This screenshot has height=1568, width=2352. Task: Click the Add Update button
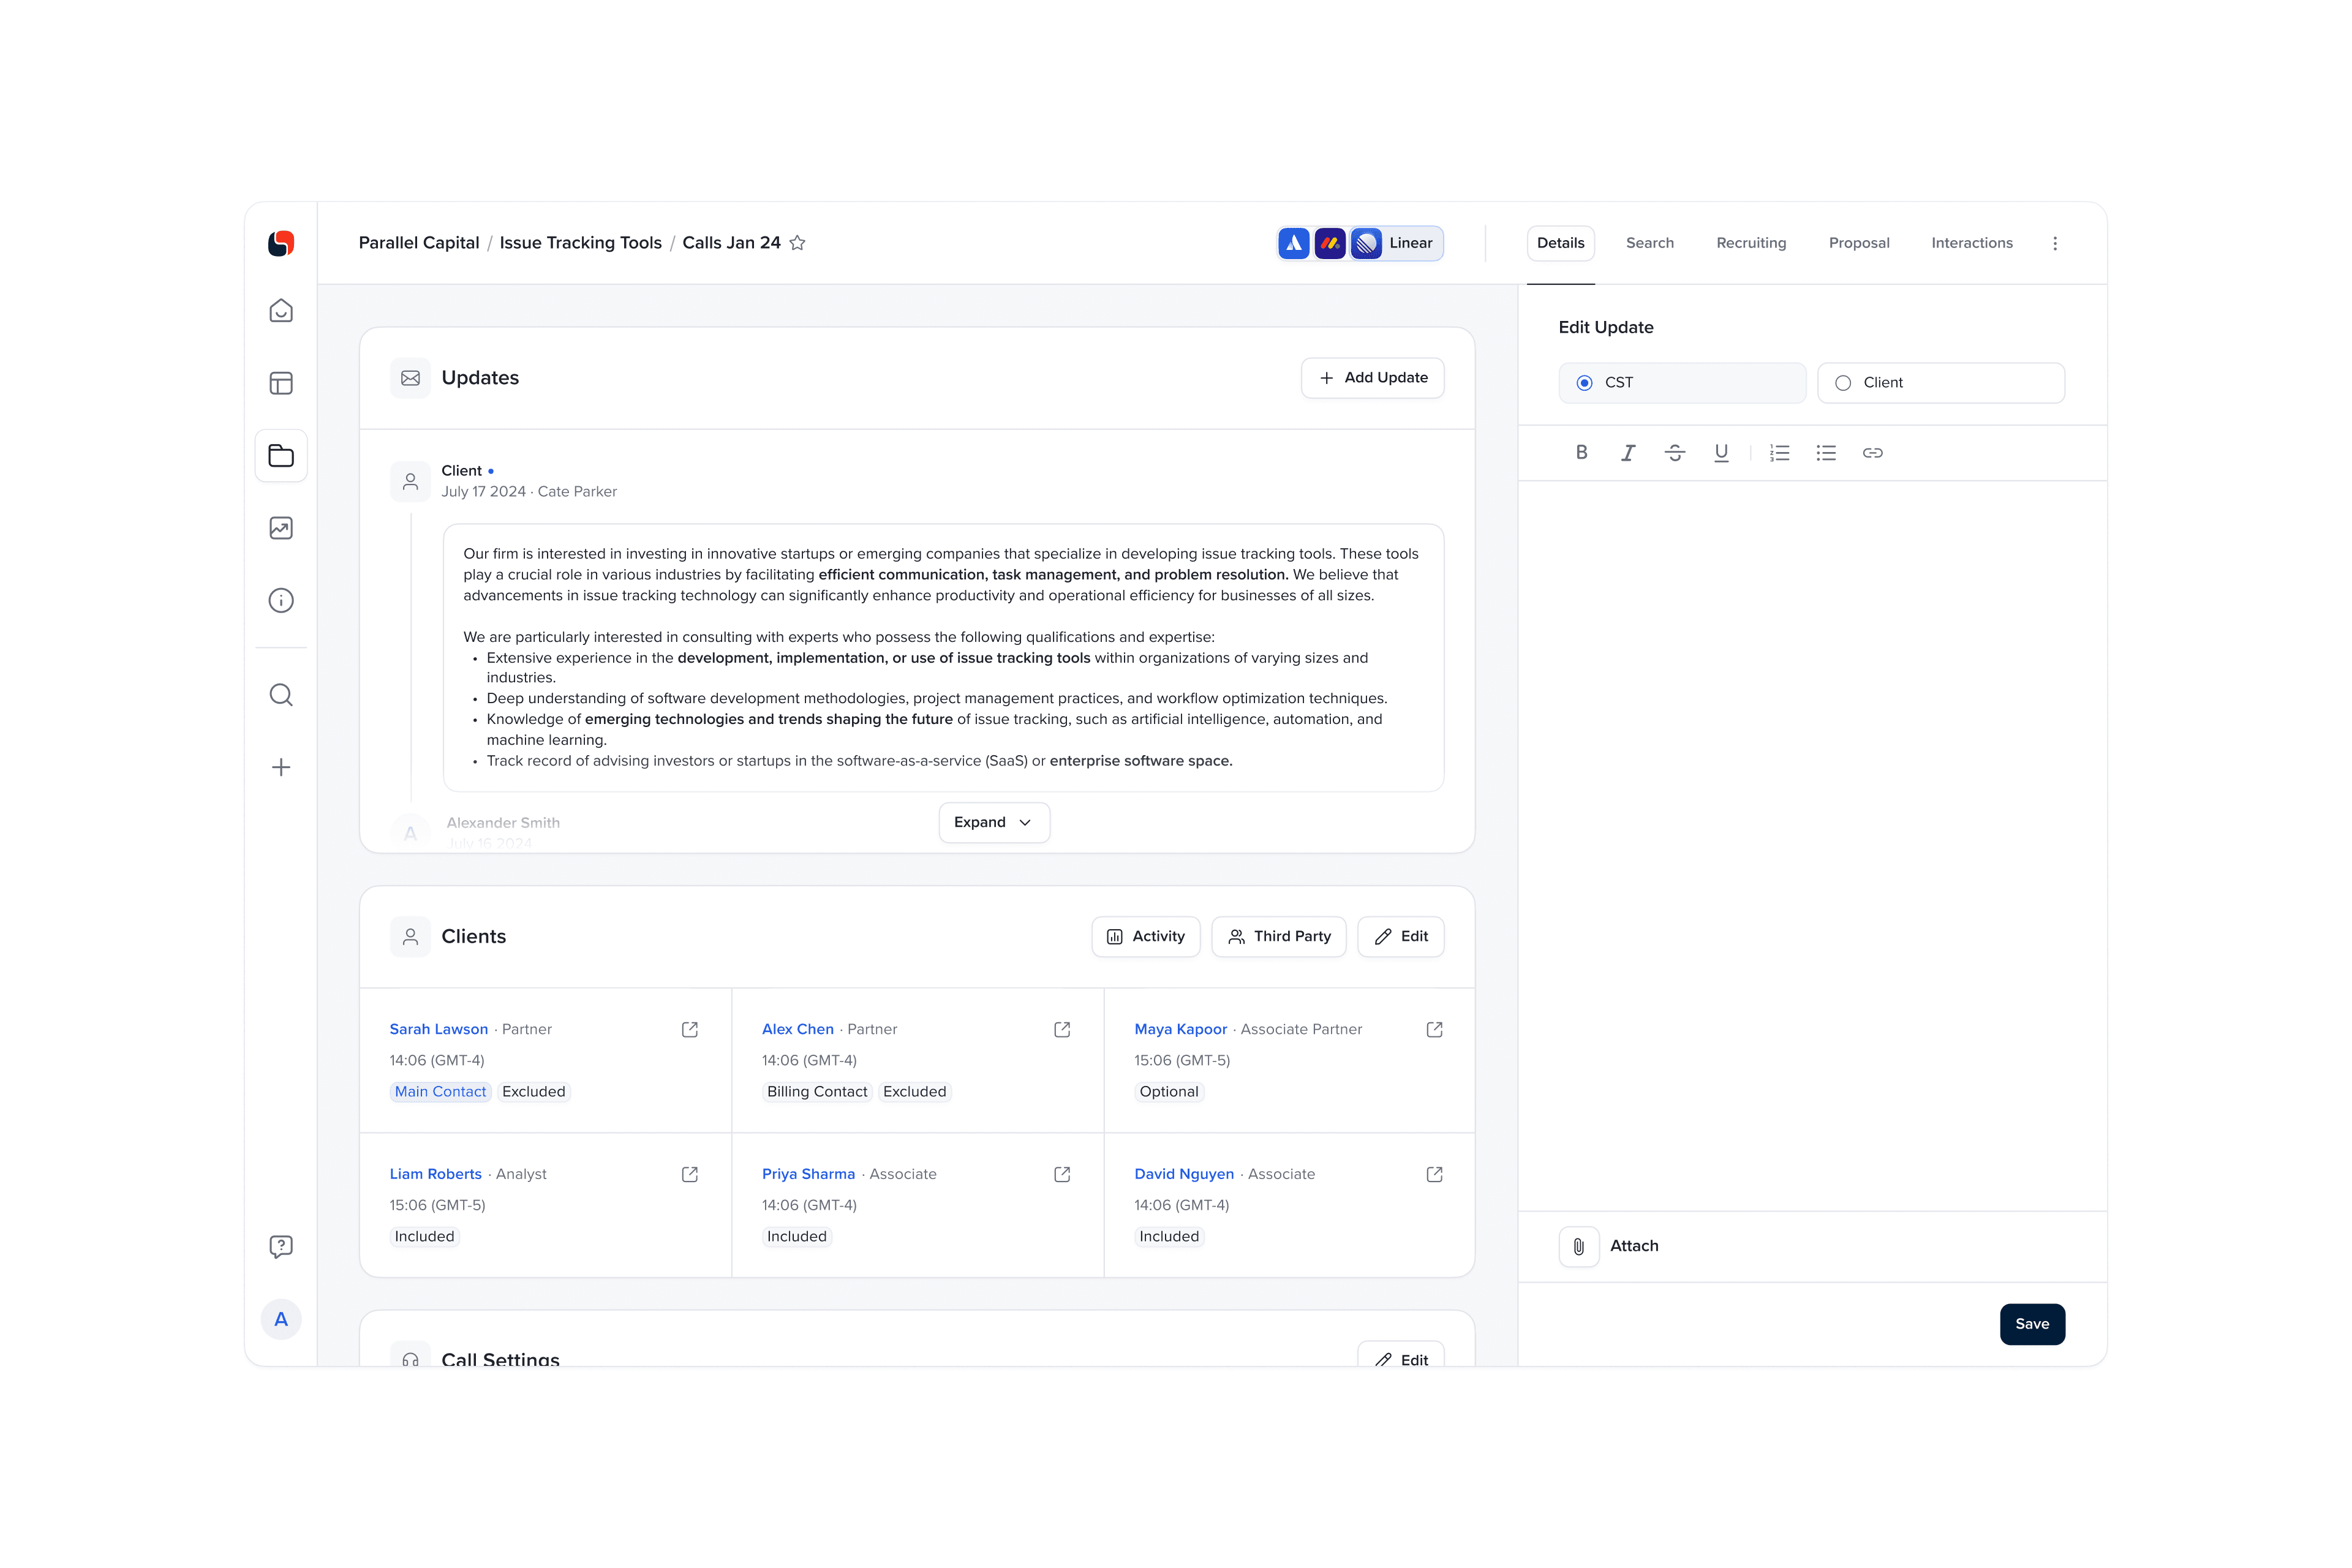coord(1373,378)
